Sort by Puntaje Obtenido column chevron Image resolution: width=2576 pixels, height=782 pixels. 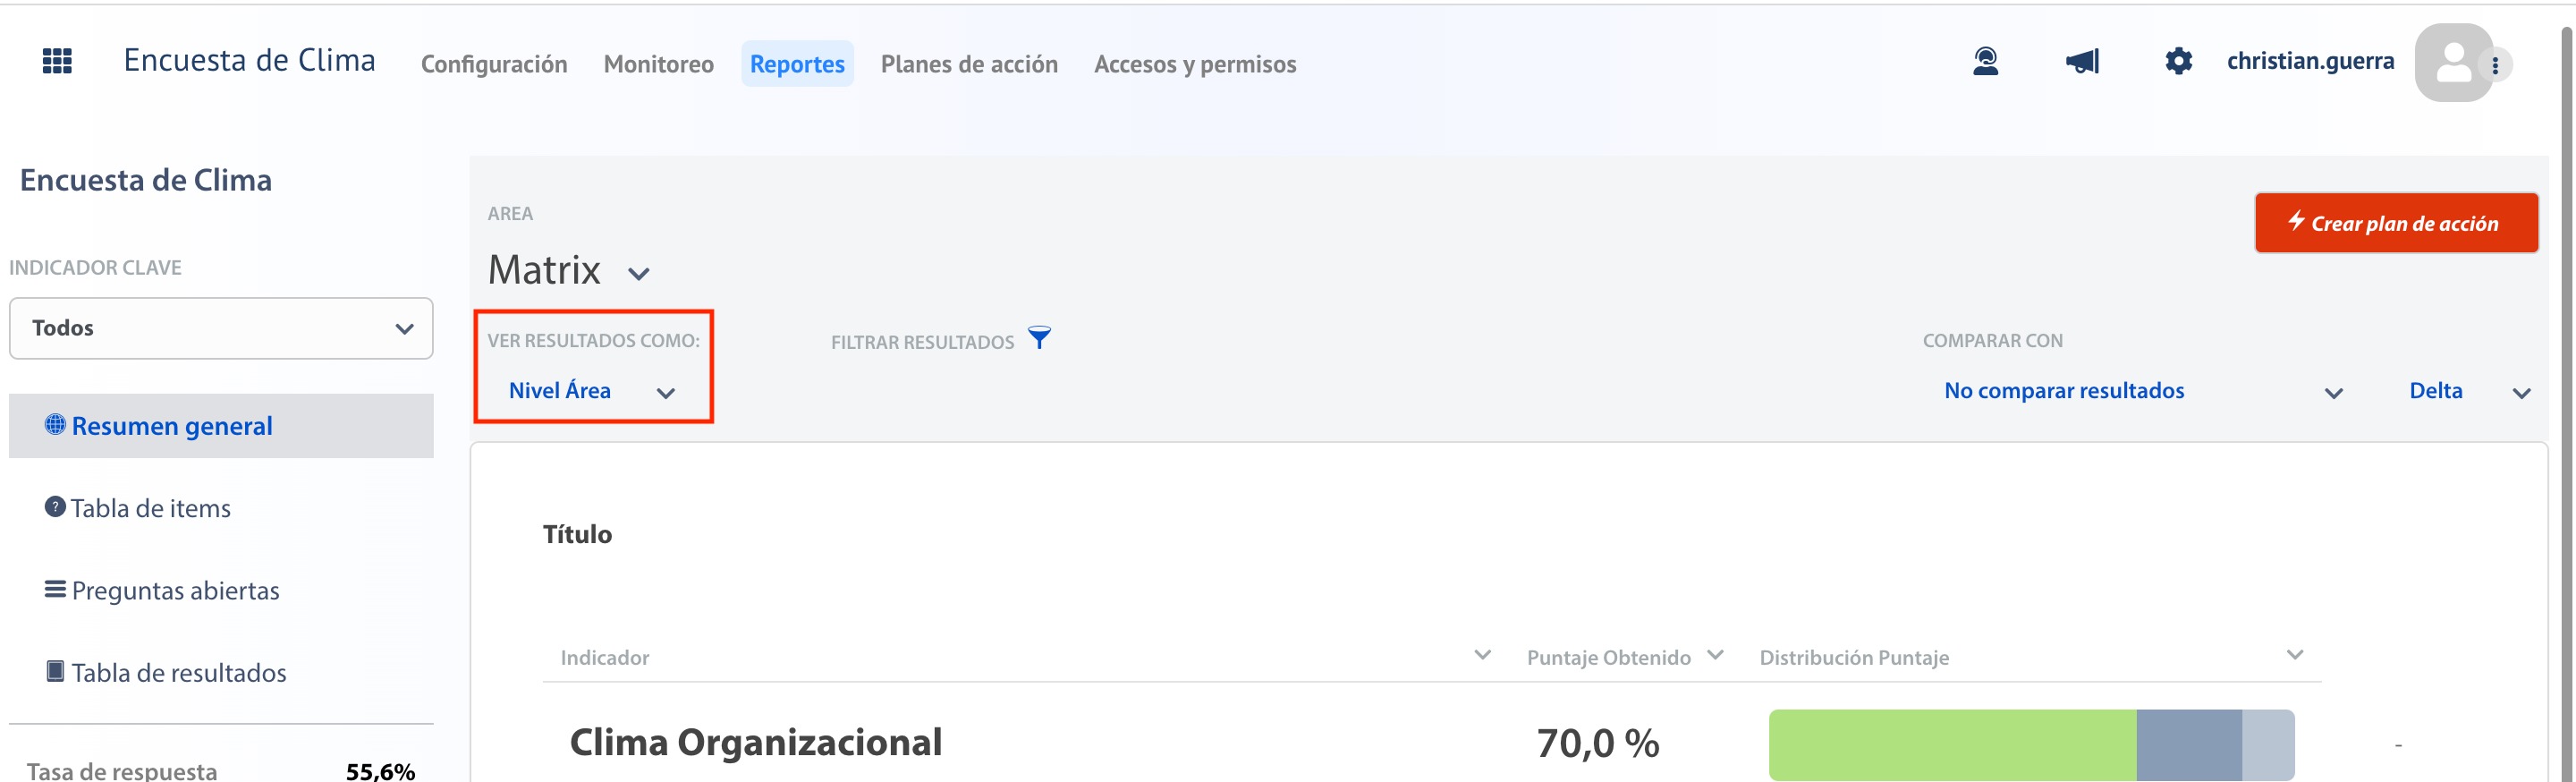click(x=1715, y=655)
